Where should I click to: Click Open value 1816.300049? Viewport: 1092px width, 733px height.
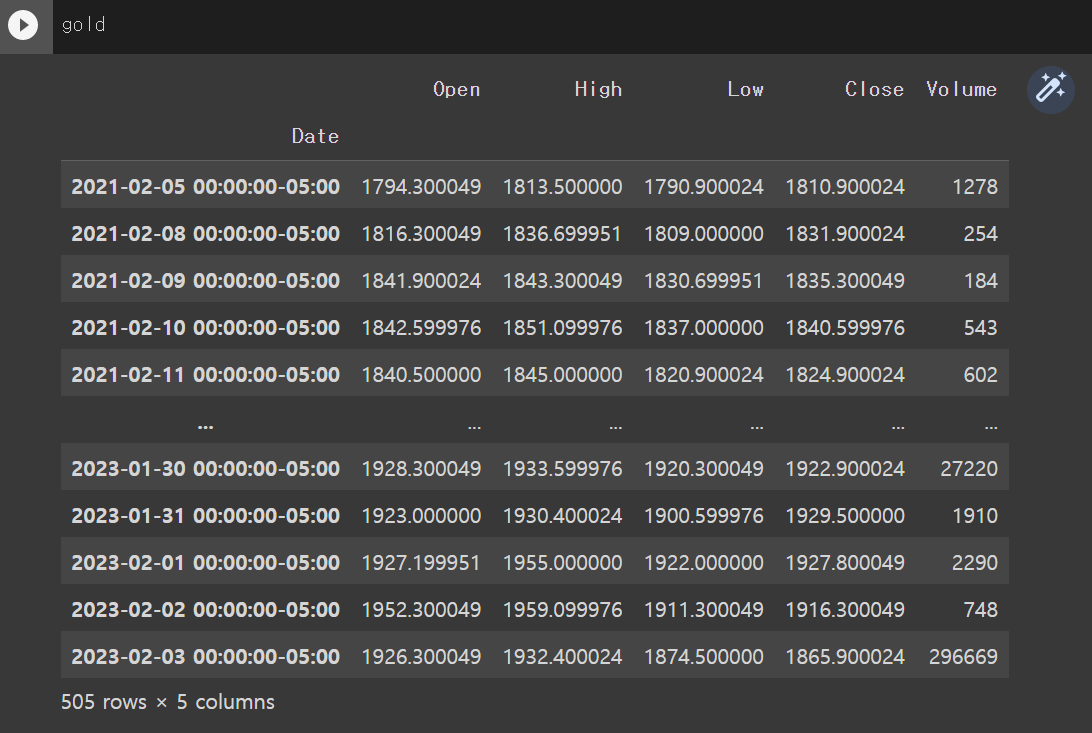click(421, 234)
